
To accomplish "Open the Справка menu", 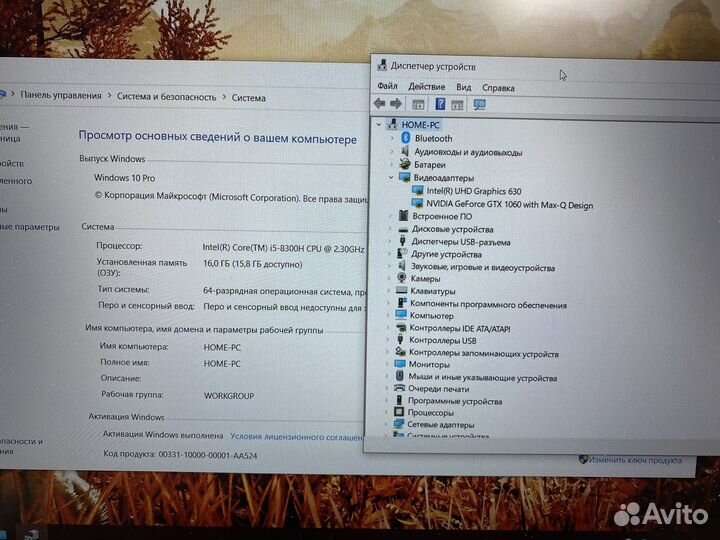I will point(498,88).
